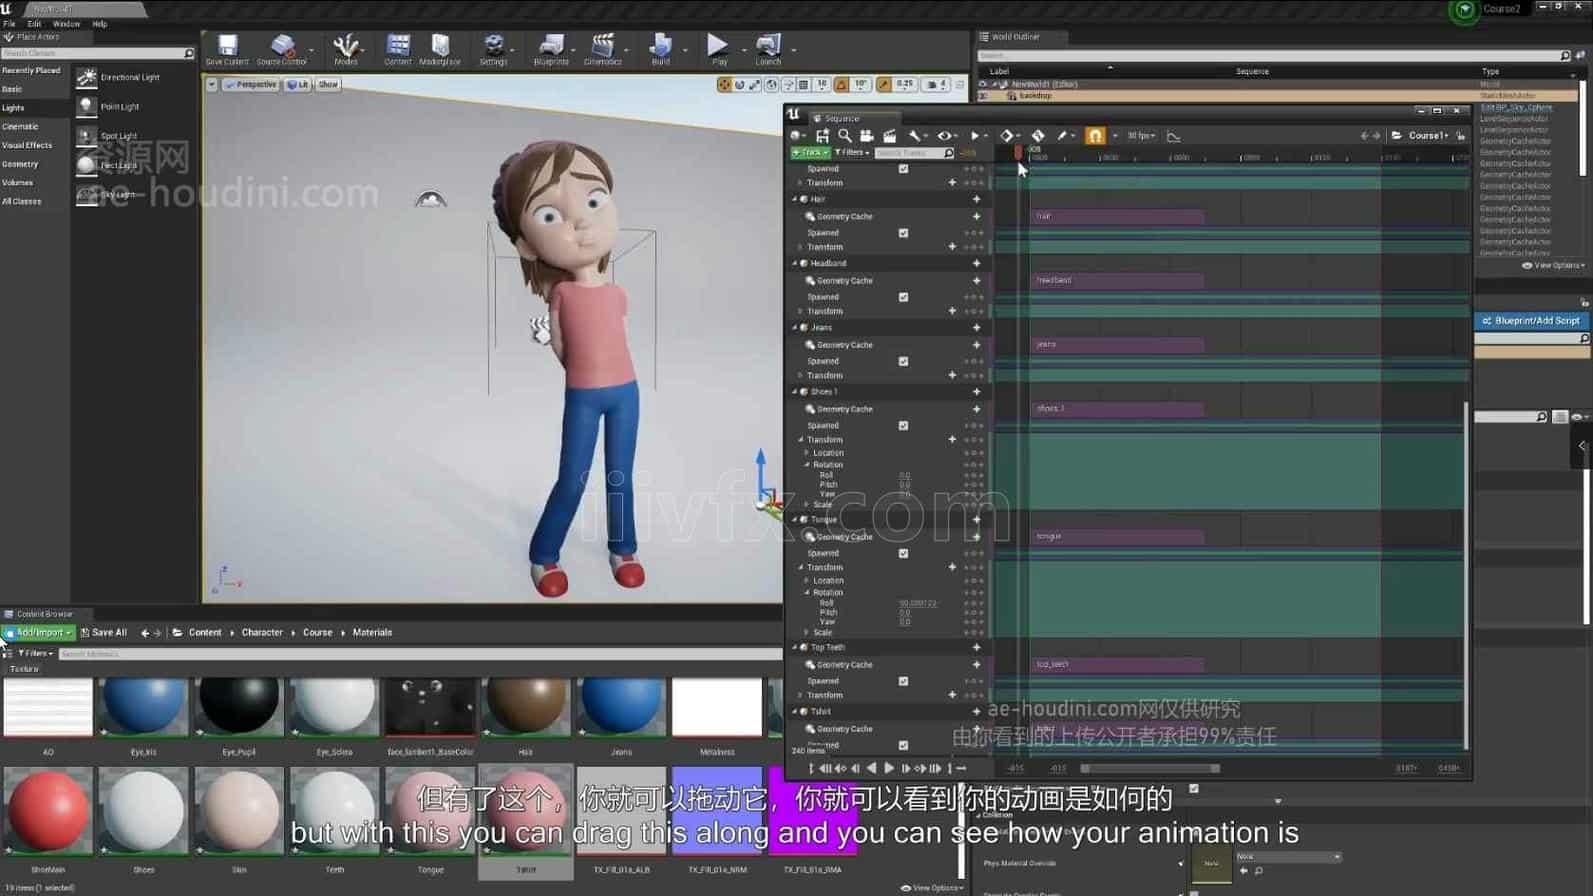Open the File menu
Image resolution: width=1593 pixels, height=896 pixels.
[x=9, y=24]
